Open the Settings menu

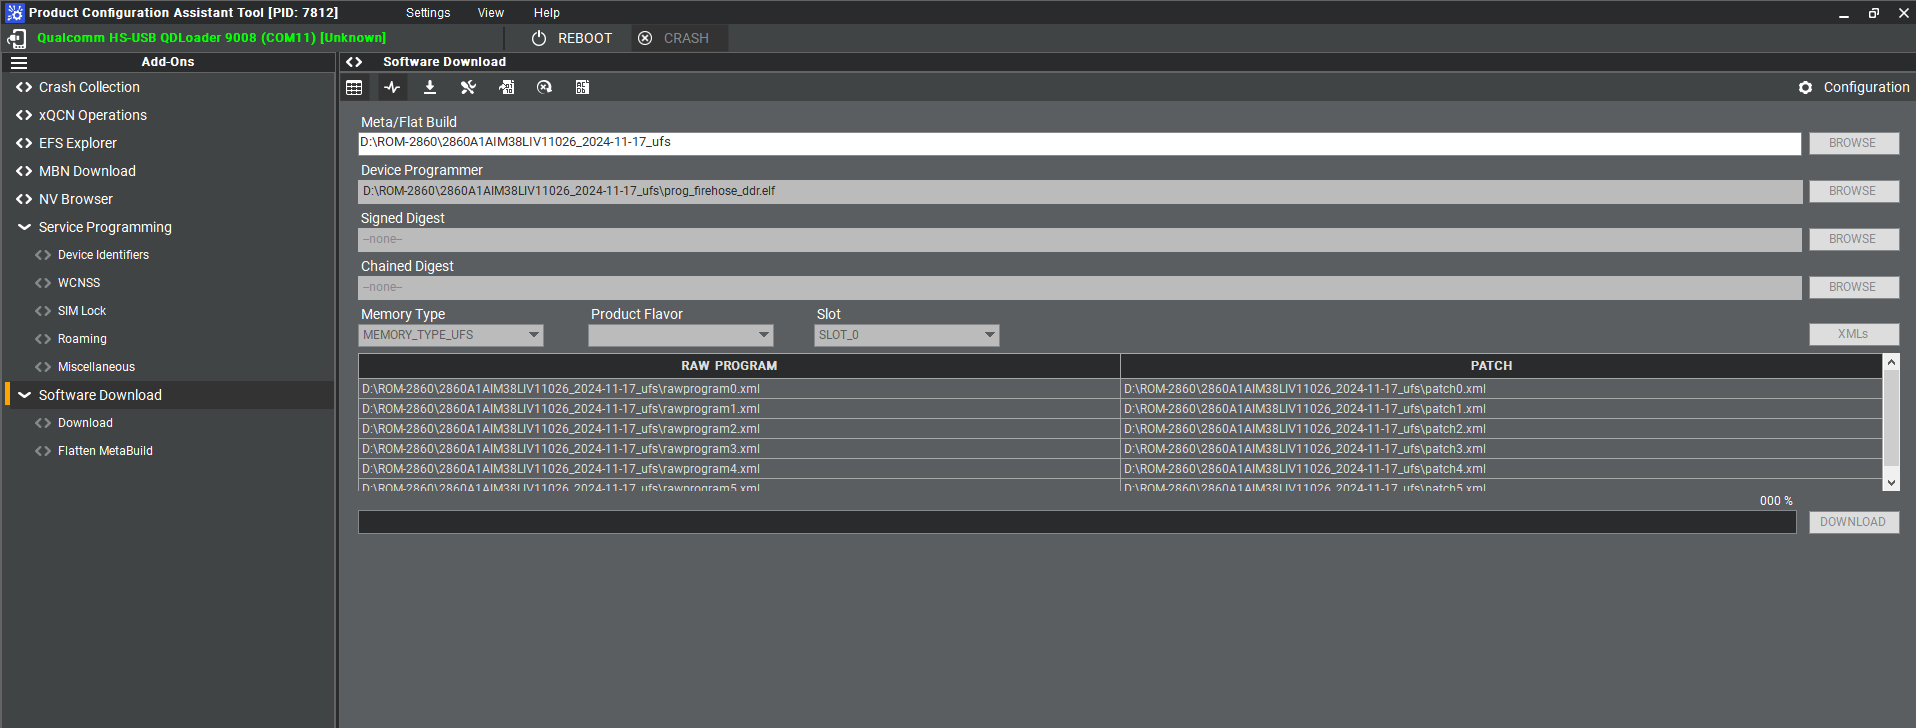click(x=428, y=13)
